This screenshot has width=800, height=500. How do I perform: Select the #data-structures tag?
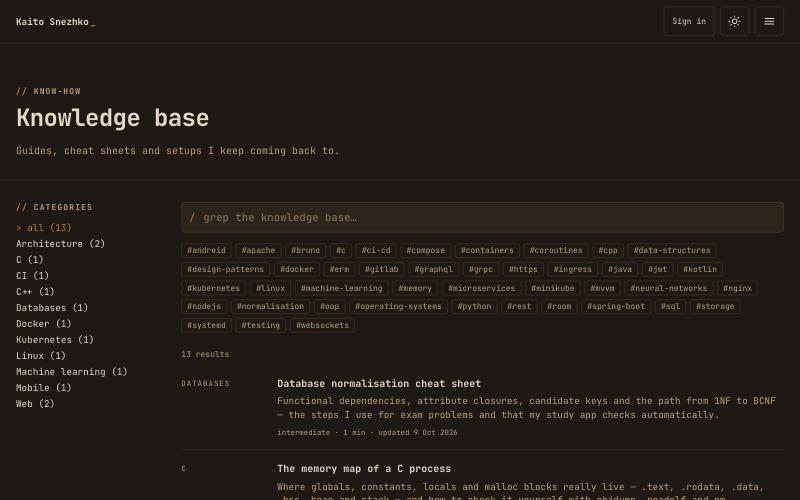click(x=671, y=251)
